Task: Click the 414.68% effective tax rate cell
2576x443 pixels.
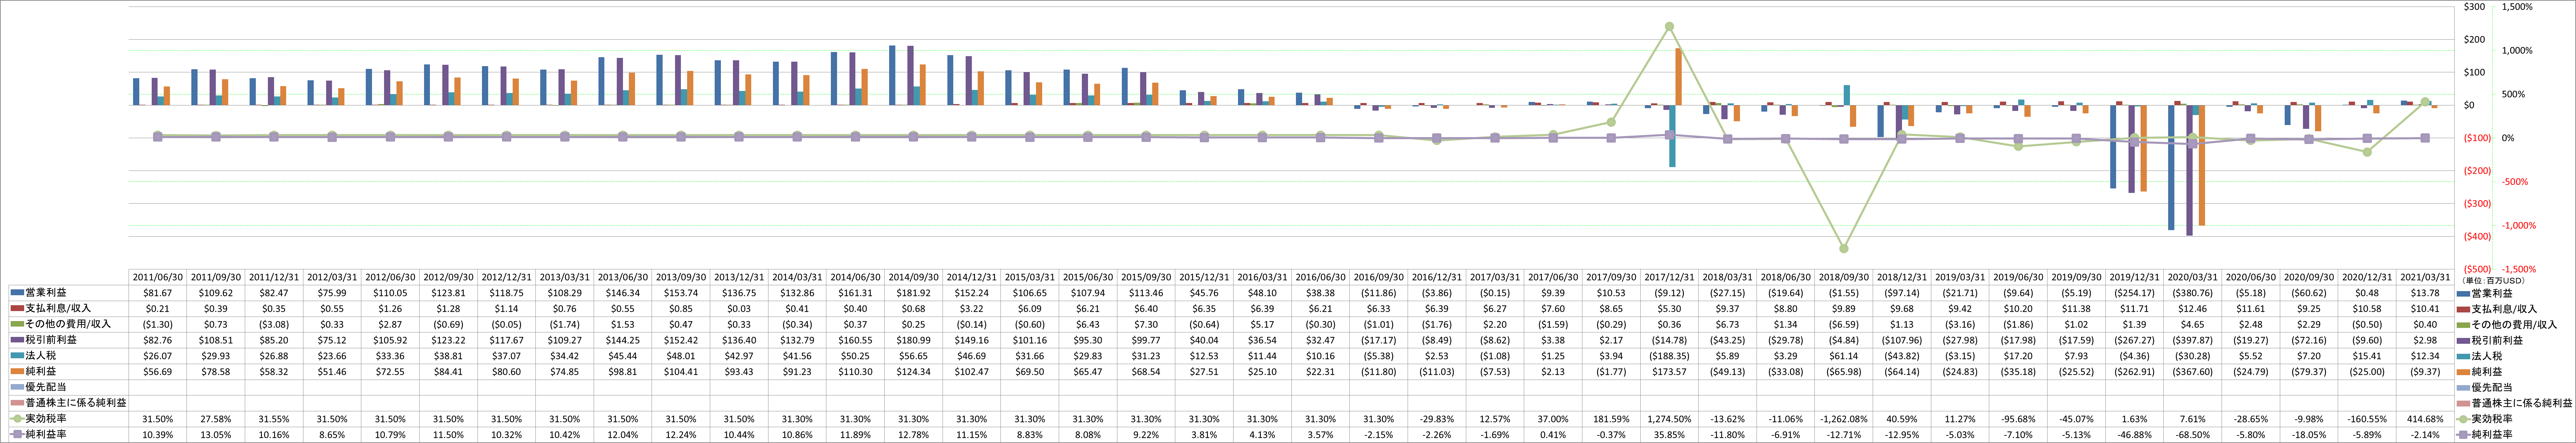Action: coord(2425,419)
